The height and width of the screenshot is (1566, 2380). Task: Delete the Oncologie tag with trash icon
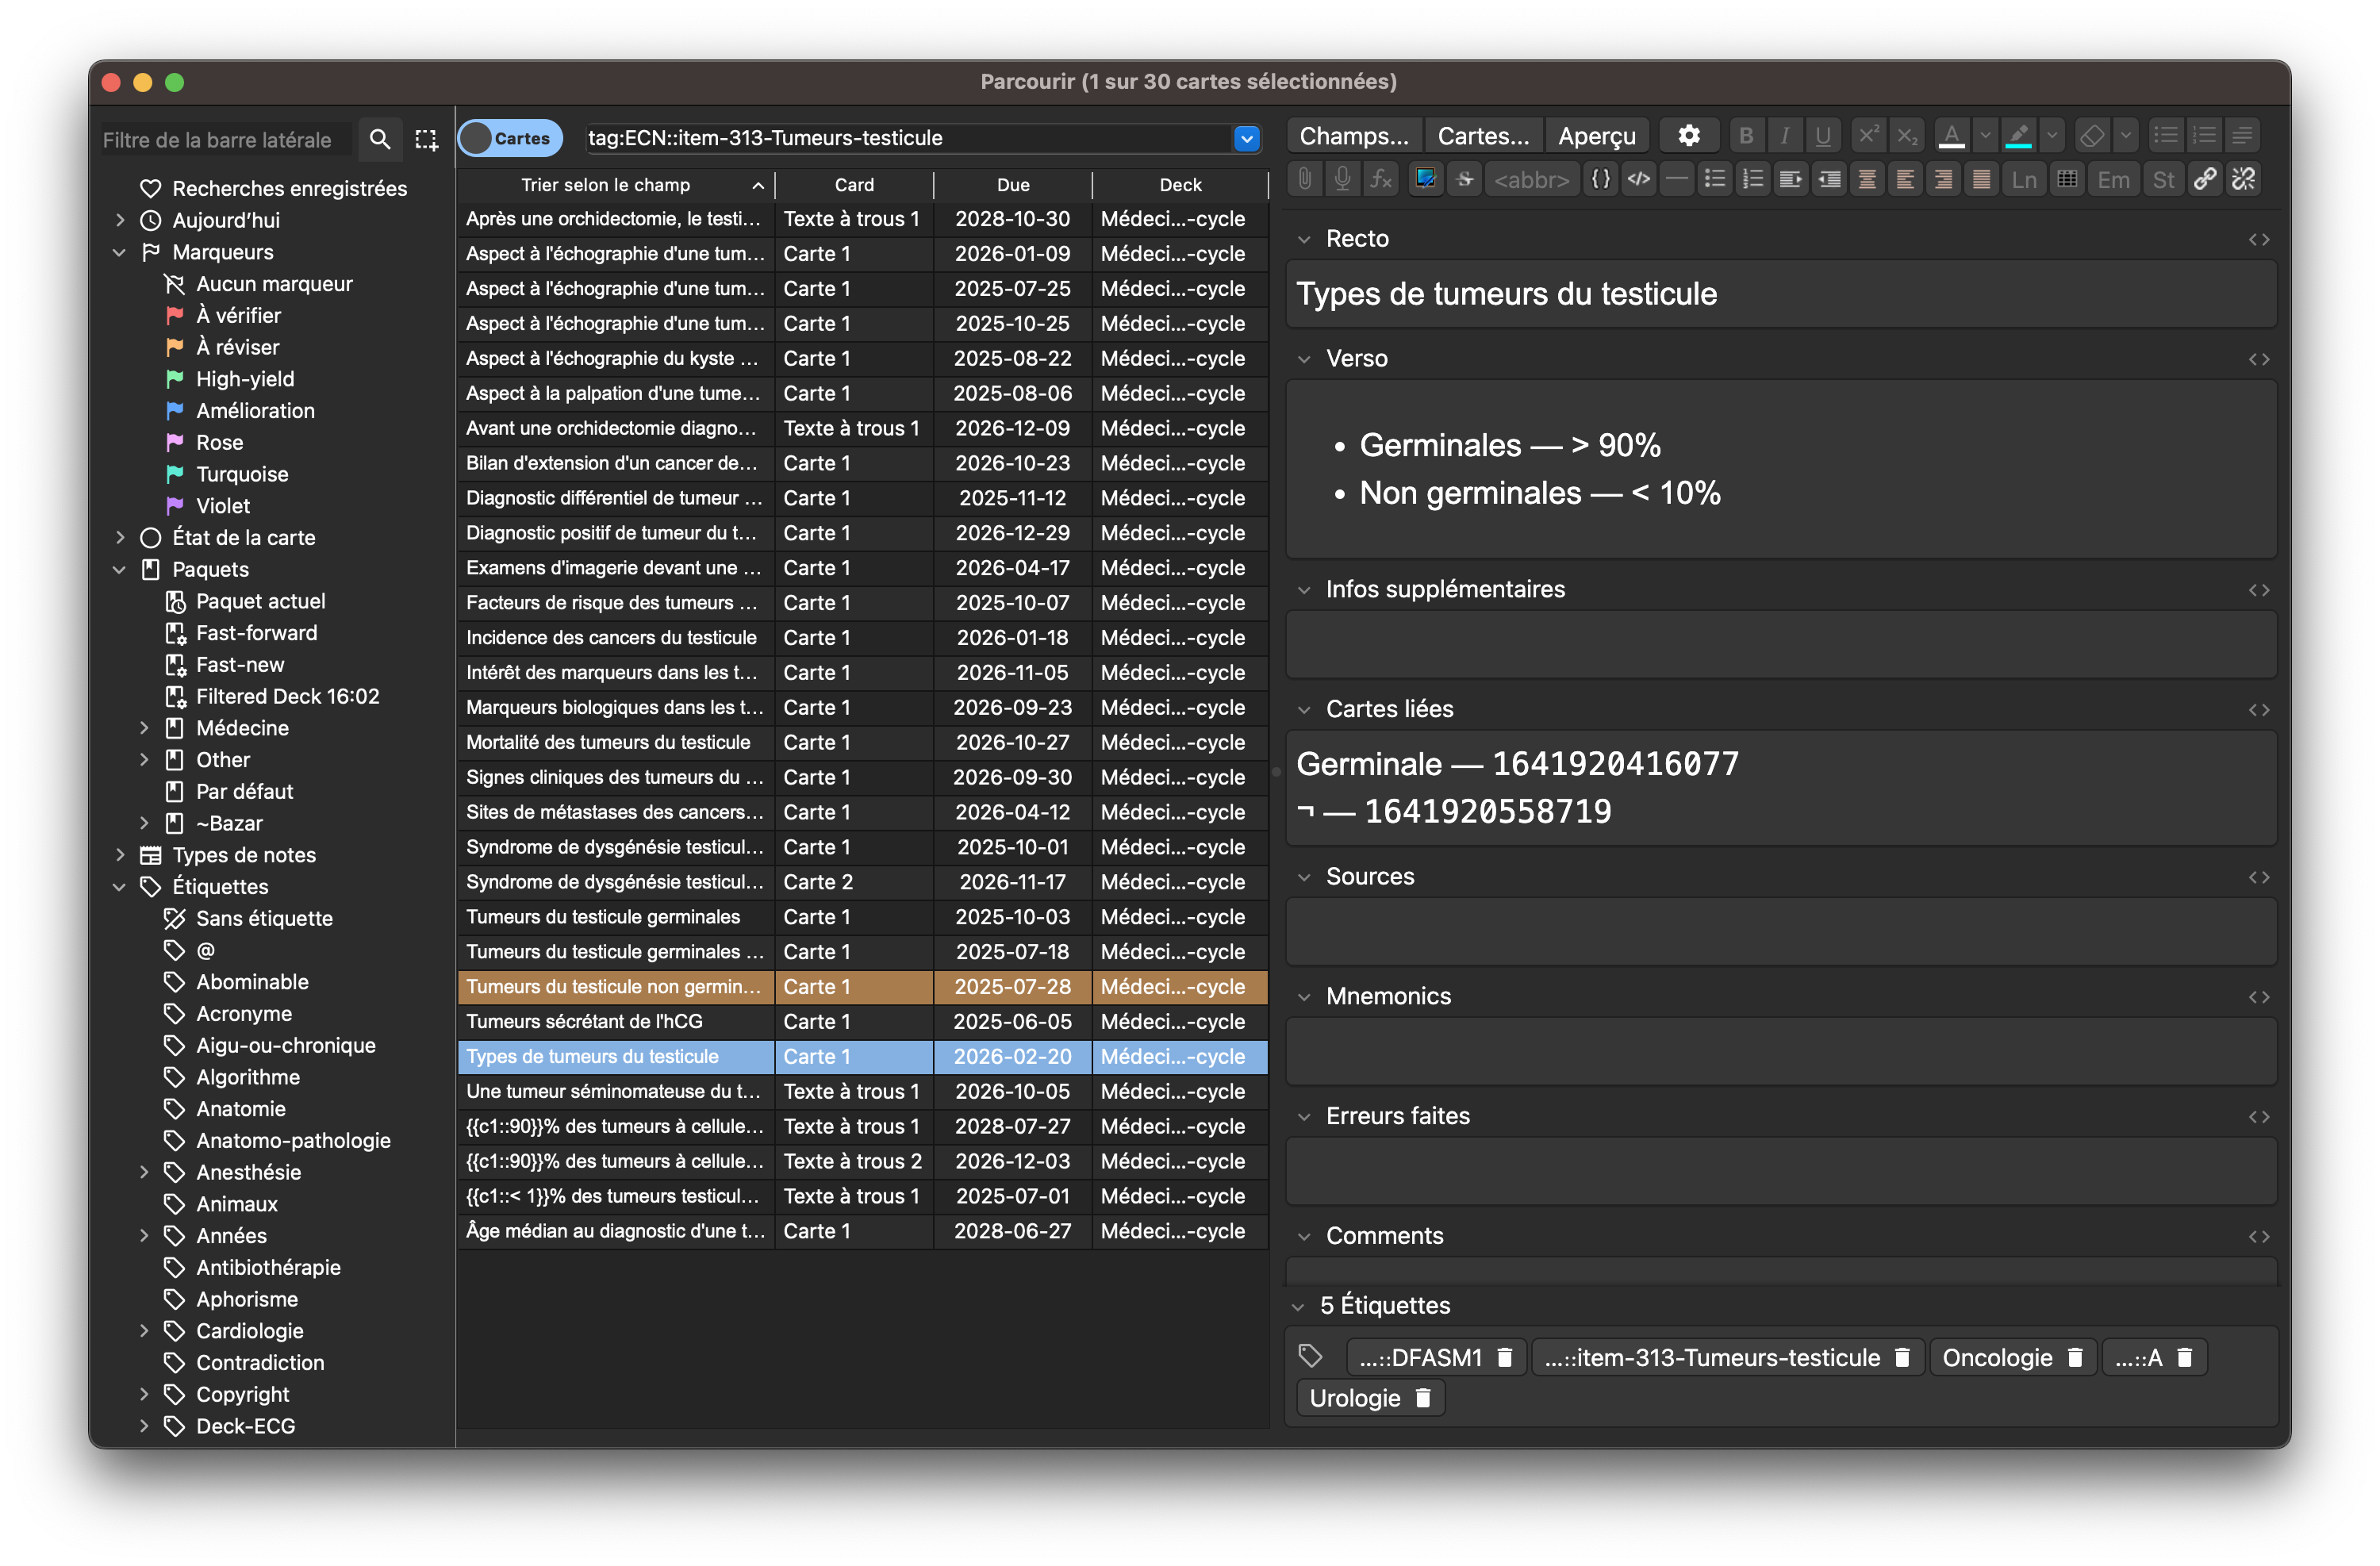pyautogui.click(x=2074, y=1357)
